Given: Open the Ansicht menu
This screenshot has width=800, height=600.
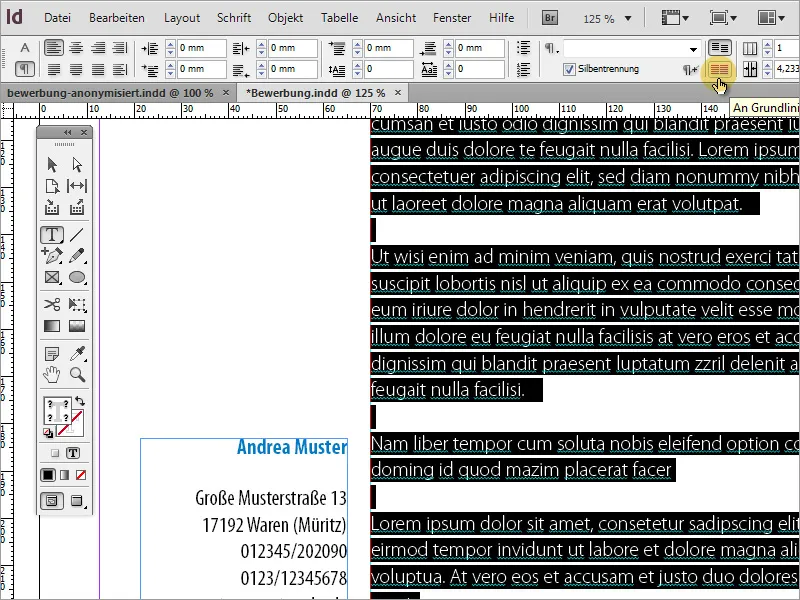Looking at the screenshot, I should coord(396,18).
